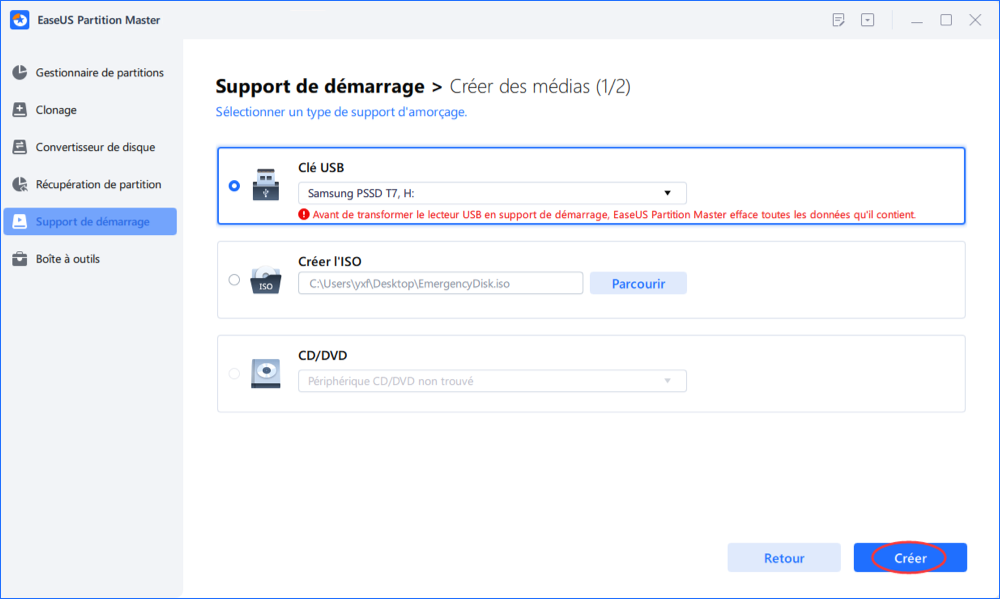Open Récupération de partition menu item
Image resolution: width=1000 pixels, height=599 pixels.
point(90,184)
